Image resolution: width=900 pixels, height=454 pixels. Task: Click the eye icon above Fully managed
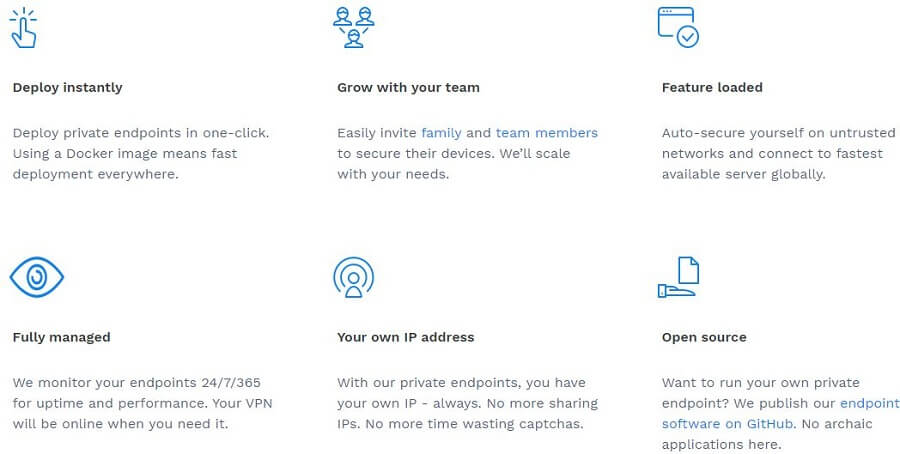[x=37, y=277]
